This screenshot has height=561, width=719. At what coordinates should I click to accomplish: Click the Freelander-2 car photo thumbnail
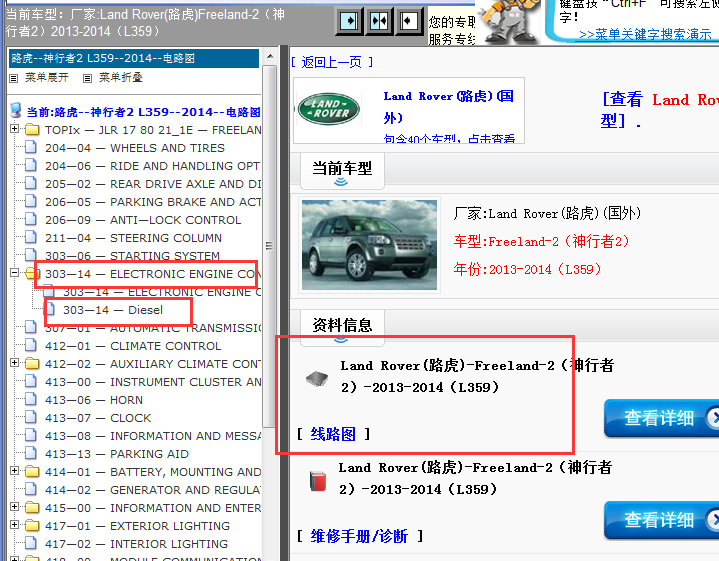[x=369, y=244]
